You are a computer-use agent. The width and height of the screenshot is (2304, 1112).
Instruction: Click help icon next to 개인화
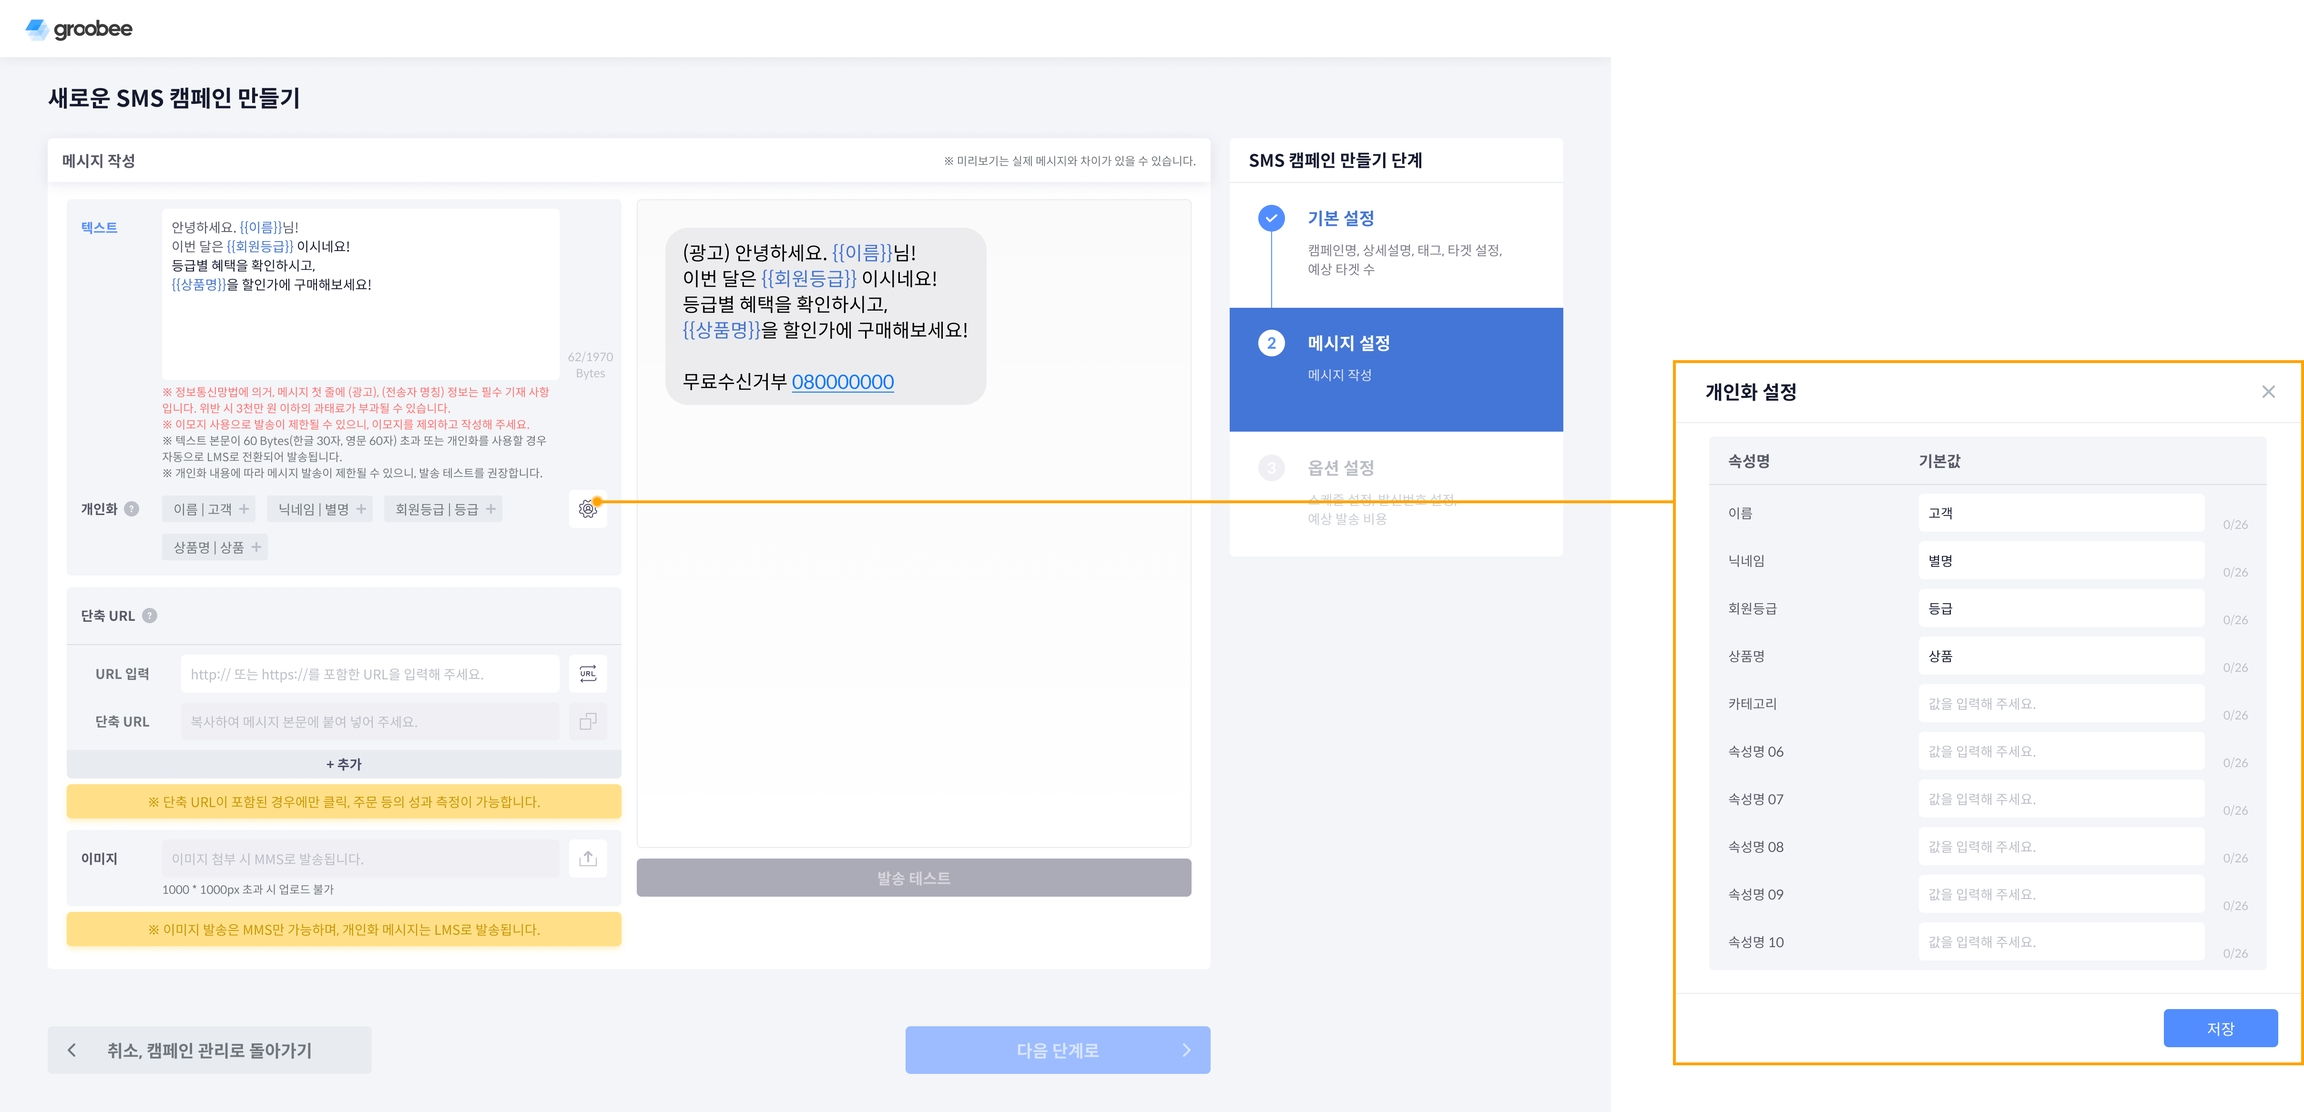(x=132, y=509)
